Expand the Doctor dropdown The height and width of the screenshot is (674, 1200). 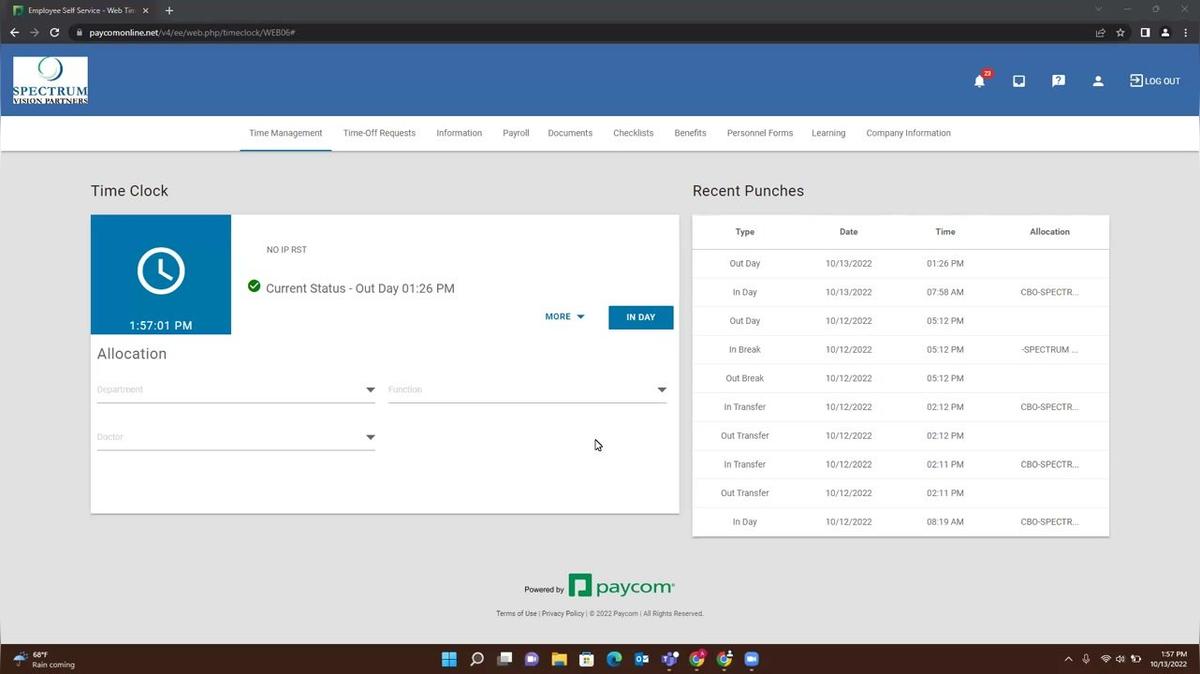(370, 437)
